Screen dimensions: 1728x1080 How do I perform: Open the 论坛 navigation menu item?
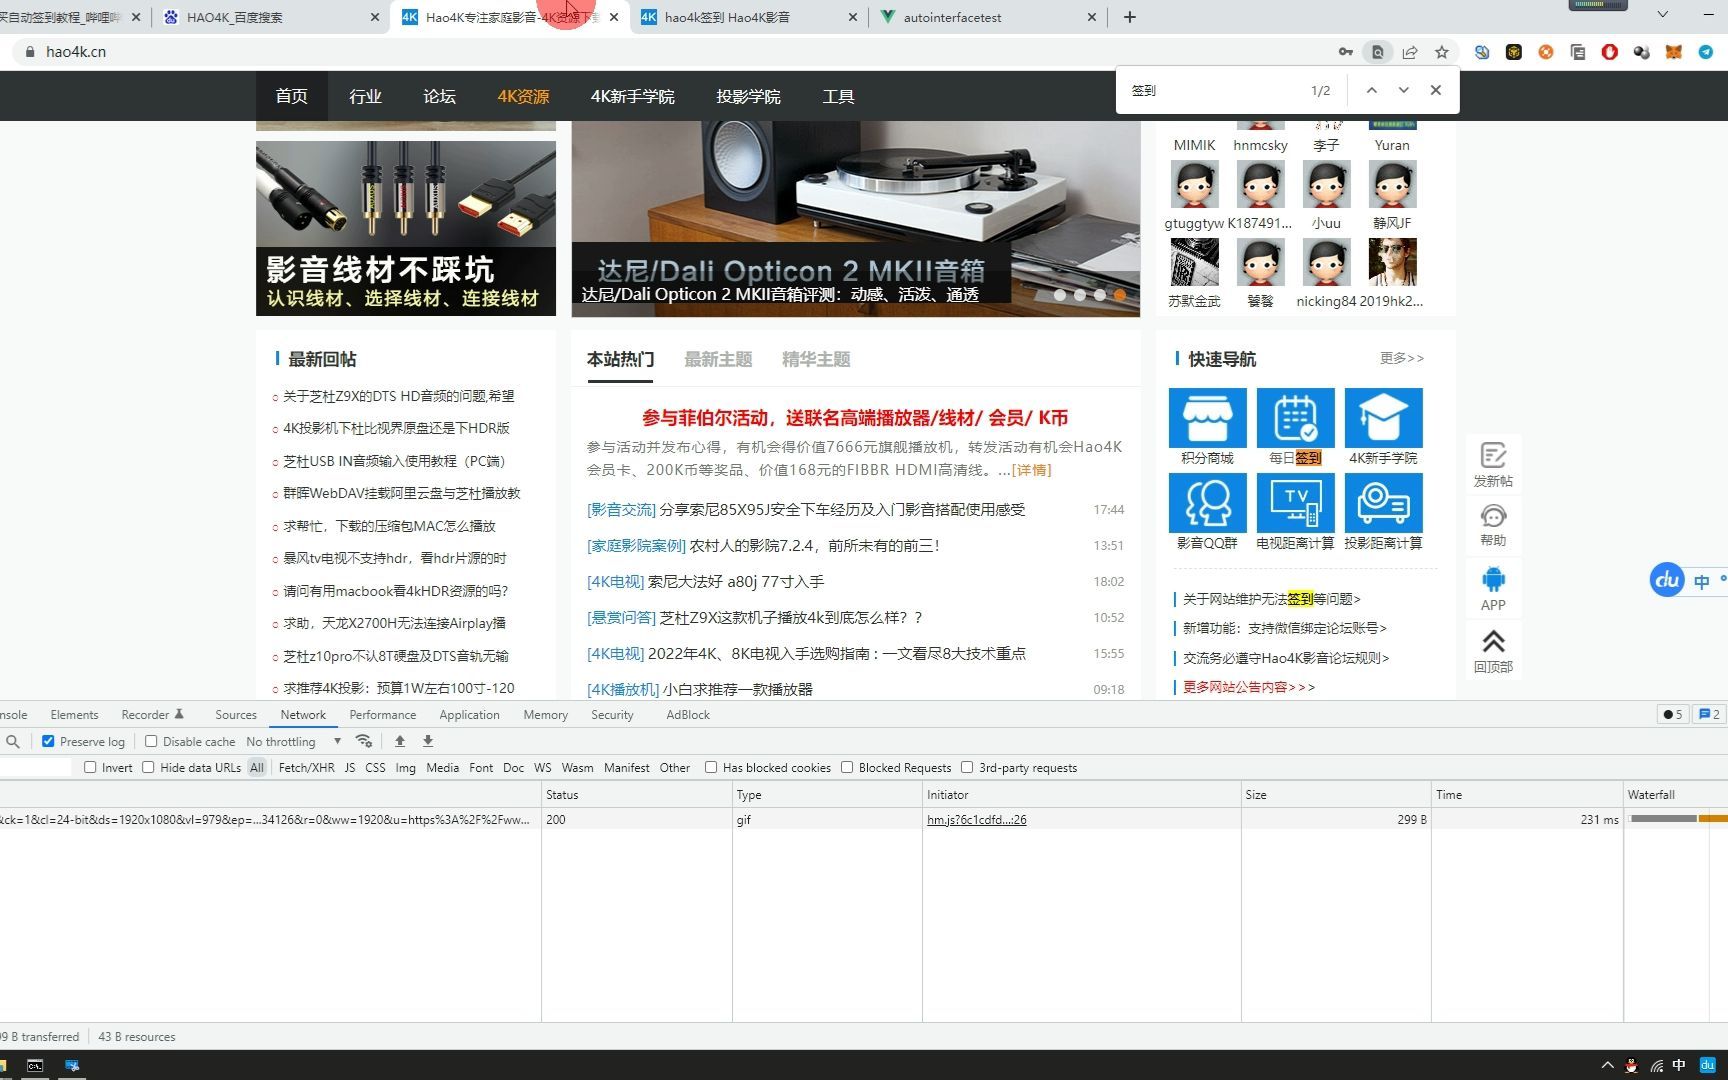pyautogui.click(x=439, y=96)
